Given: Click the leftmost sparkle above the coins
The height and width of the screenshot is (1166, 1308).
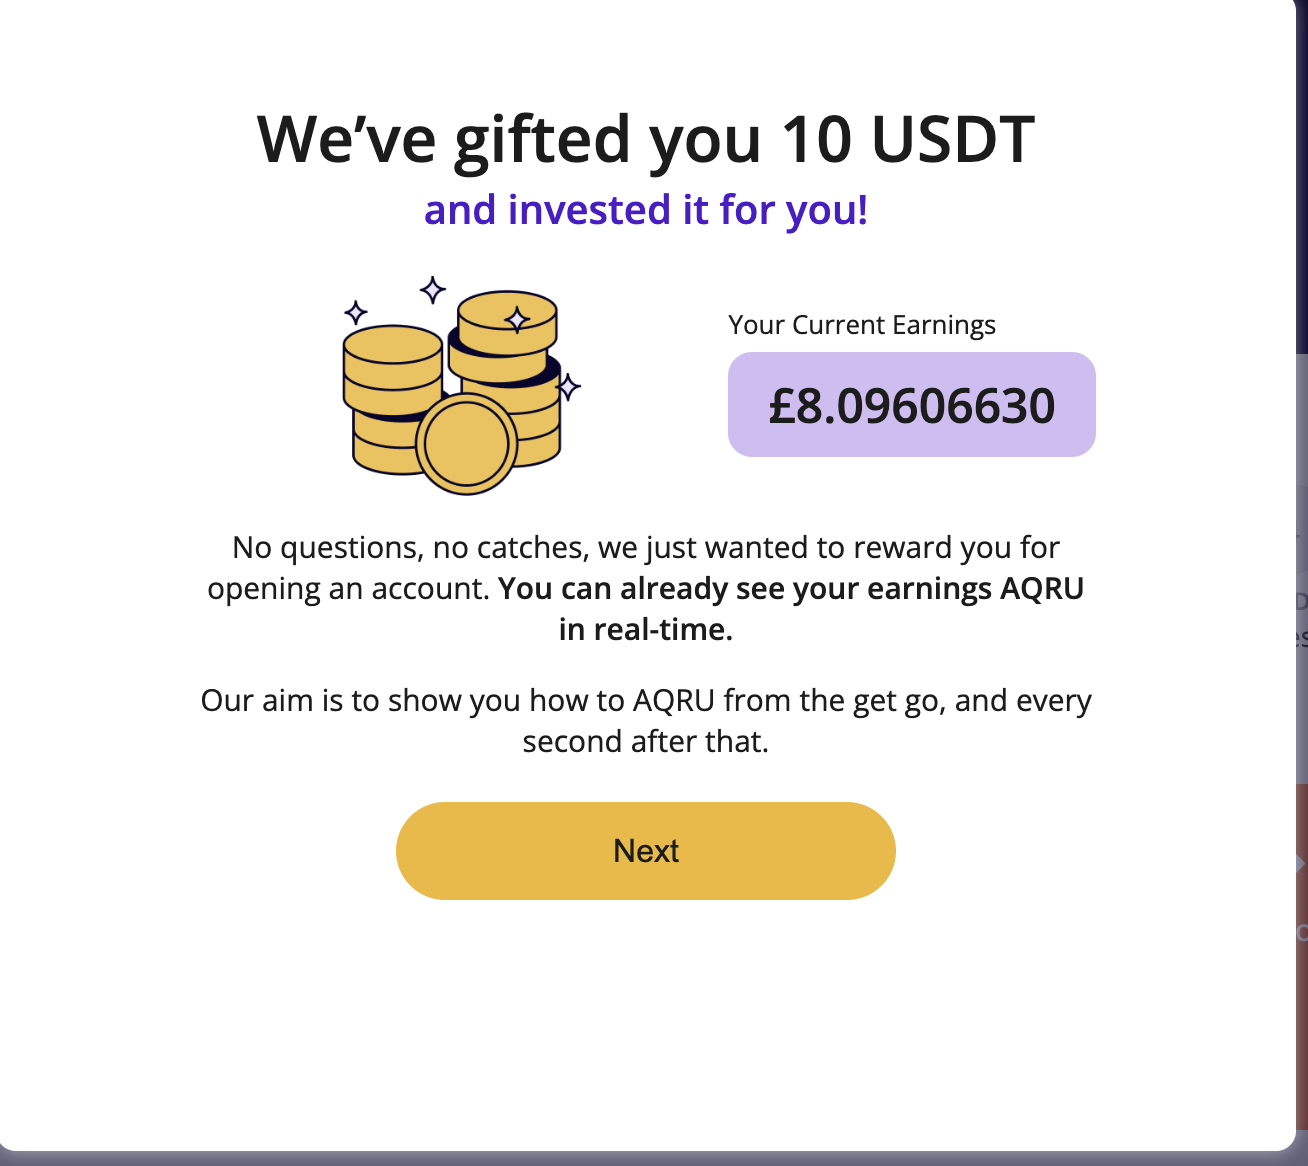Looking at the screenshot, I should 355,313.
